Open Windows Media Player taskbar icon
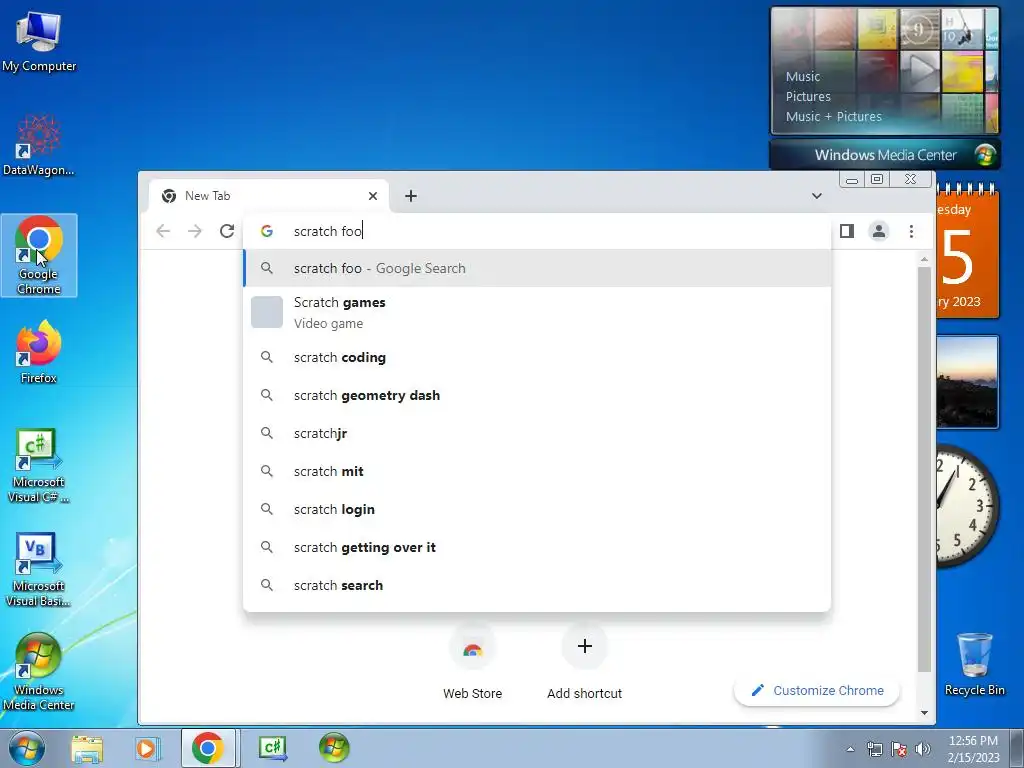This screenshot has width=1024, height=768. [x=147, y=748]
